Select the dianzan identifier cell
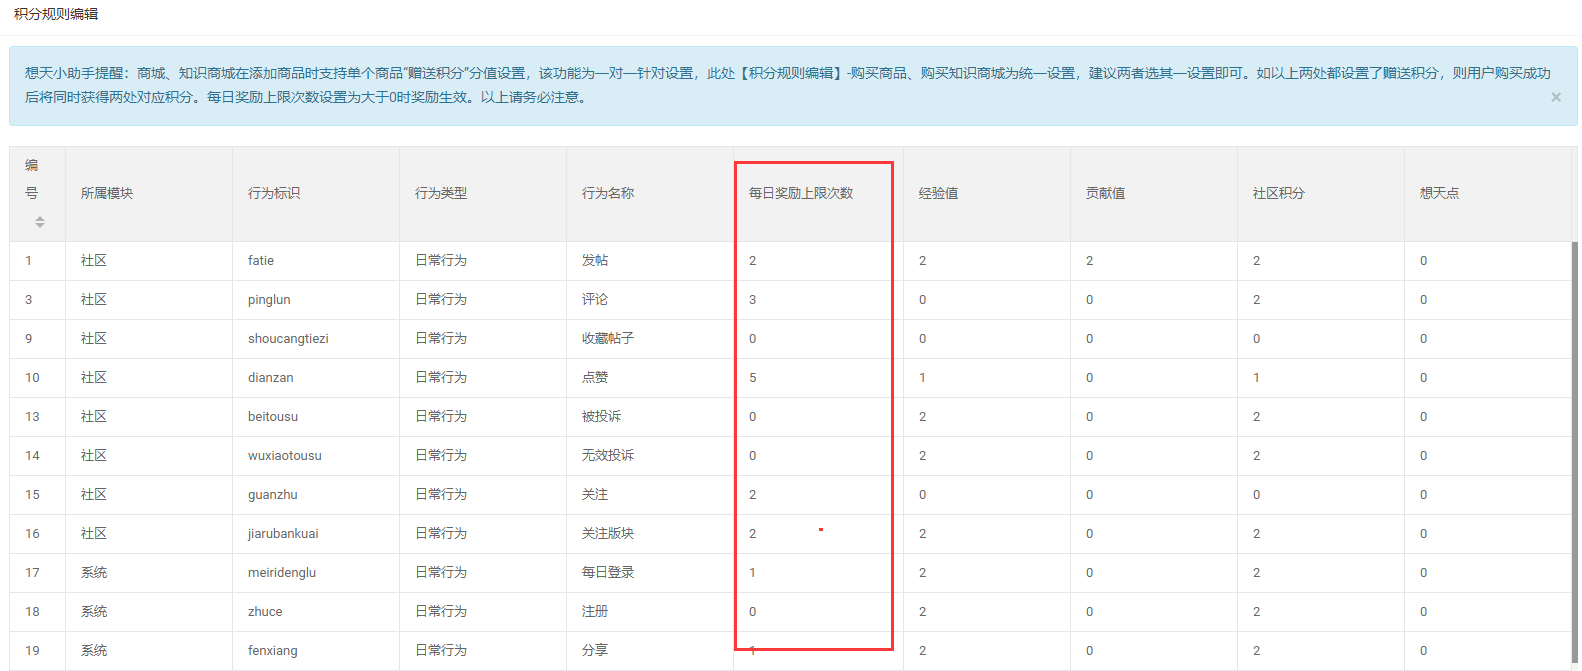 tap(316, 377)
